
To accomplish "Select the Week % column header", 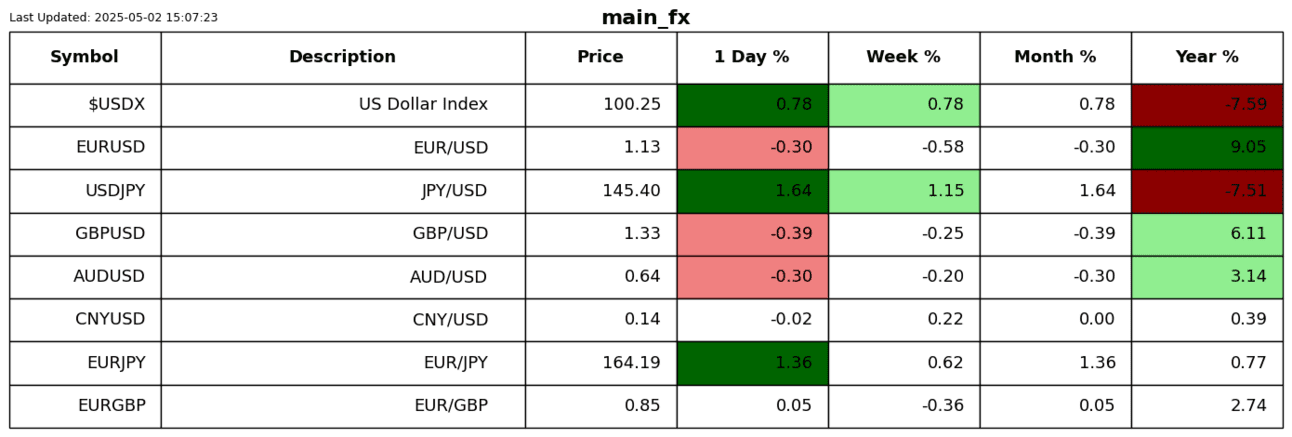I will click(903, 57).
